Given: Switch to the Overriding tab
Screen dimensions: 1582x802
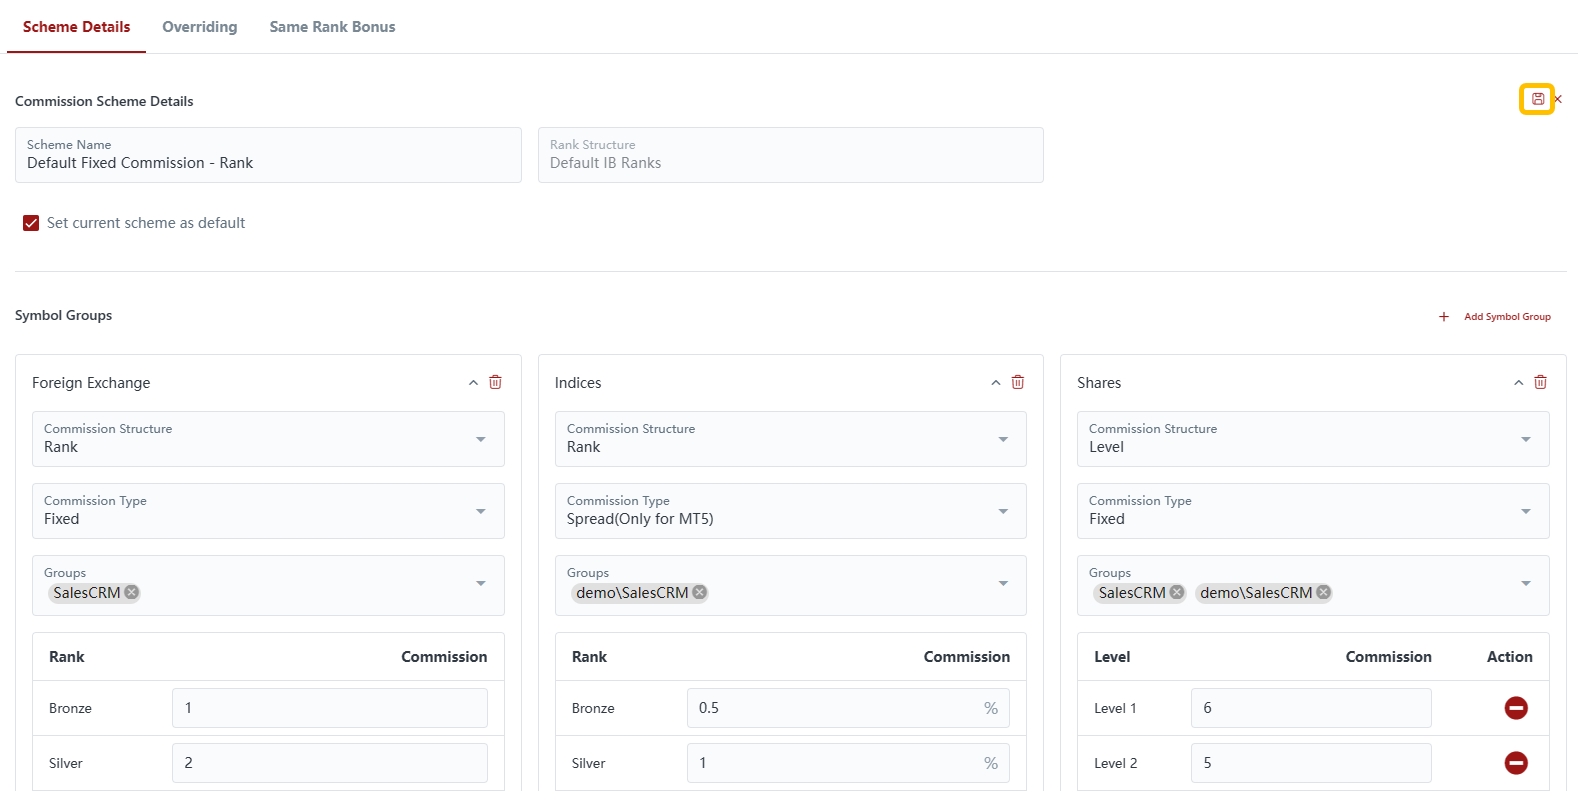Looking at the screenshot, I should [x=200, y=27].
